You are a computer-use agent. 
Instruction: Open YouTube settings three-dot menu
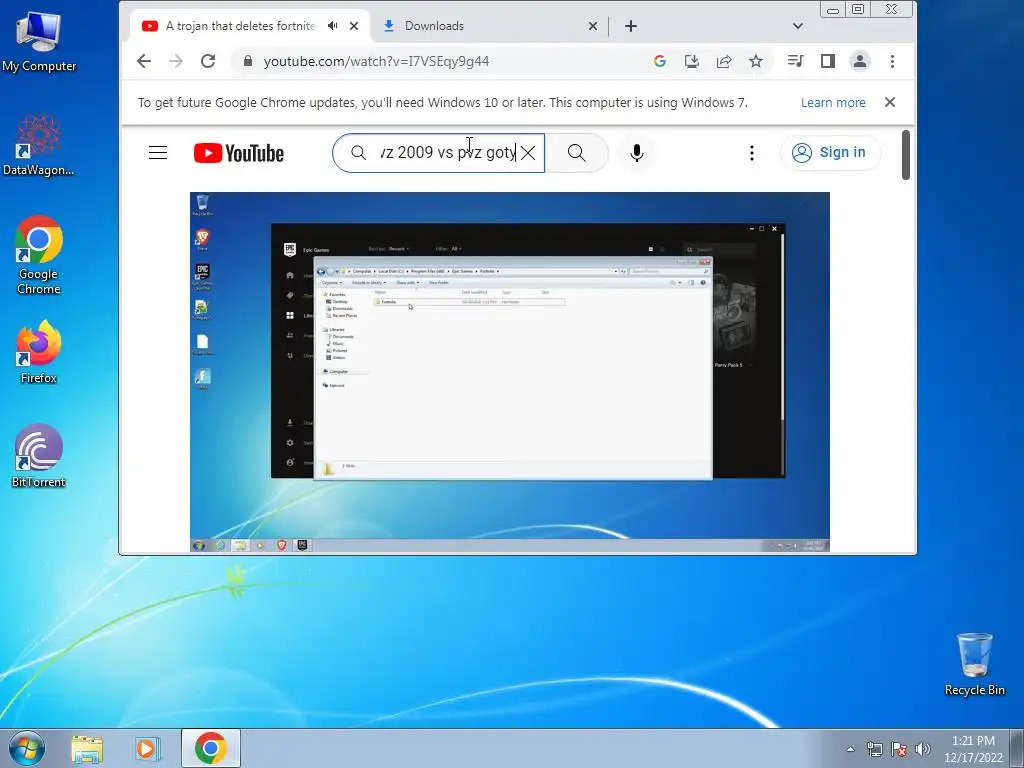coord(752,153)
